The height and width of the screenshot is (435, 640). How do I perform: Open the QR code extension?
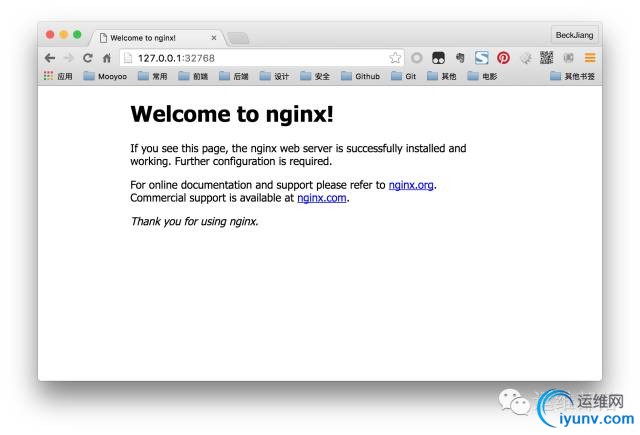click(x=547, y=58)
